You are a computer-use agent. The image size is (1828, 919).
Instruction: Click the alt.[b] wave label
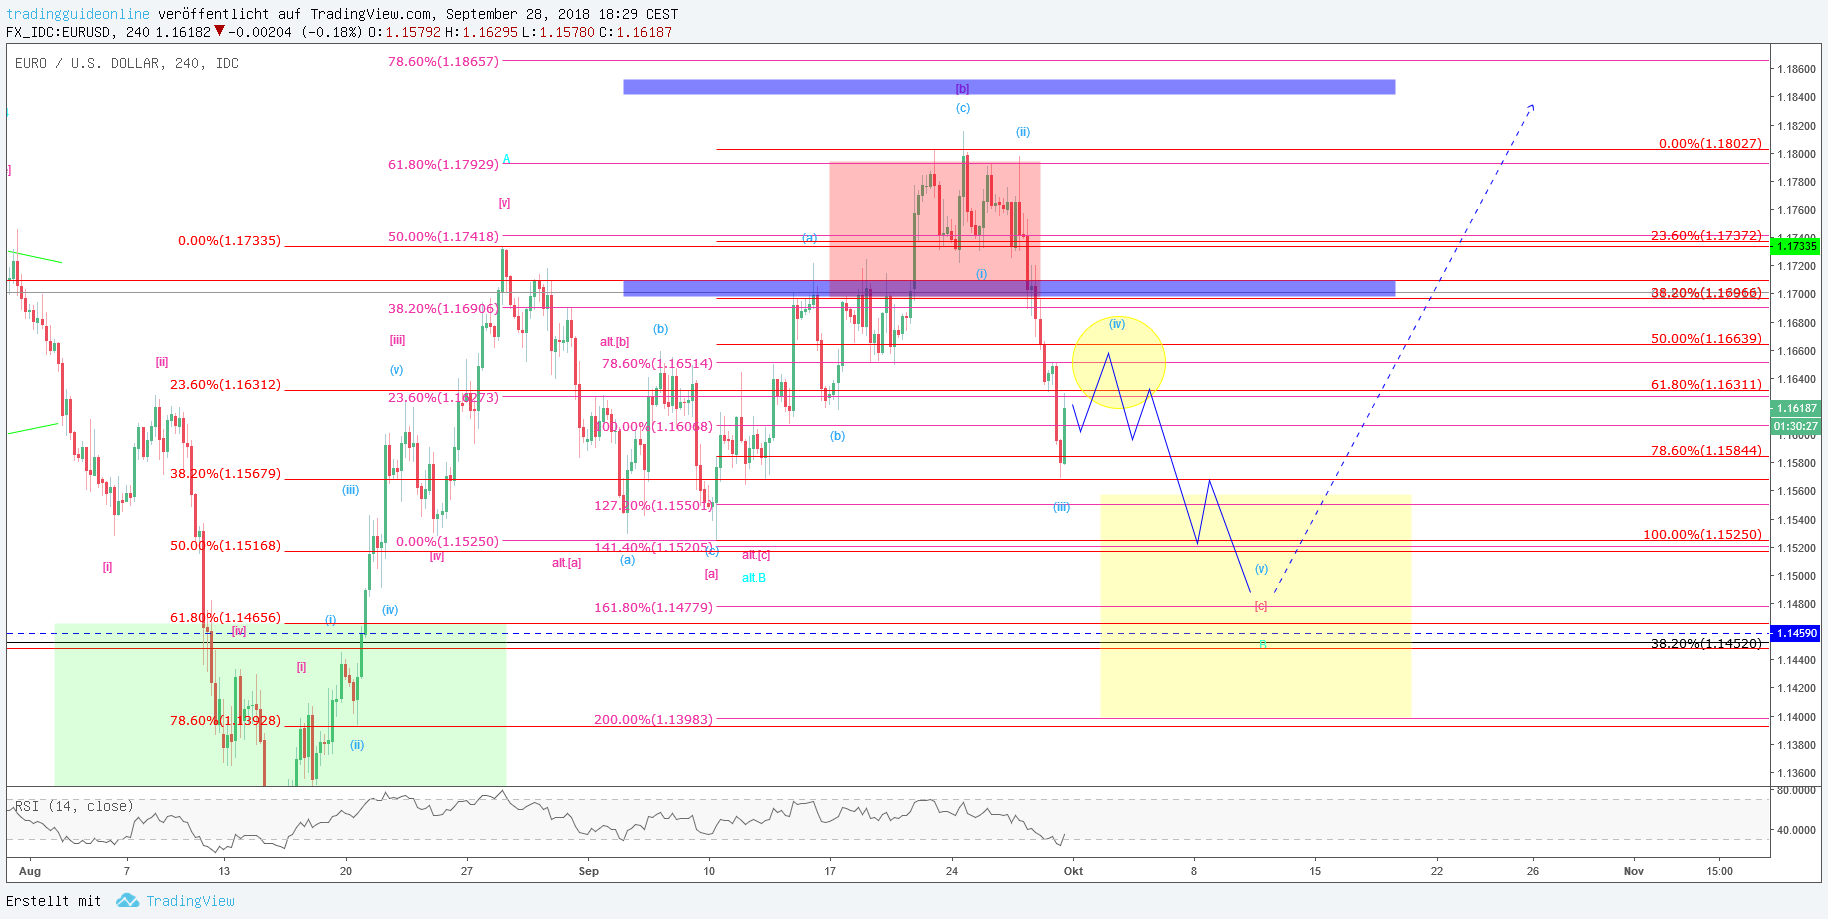(x=614, y=342)
